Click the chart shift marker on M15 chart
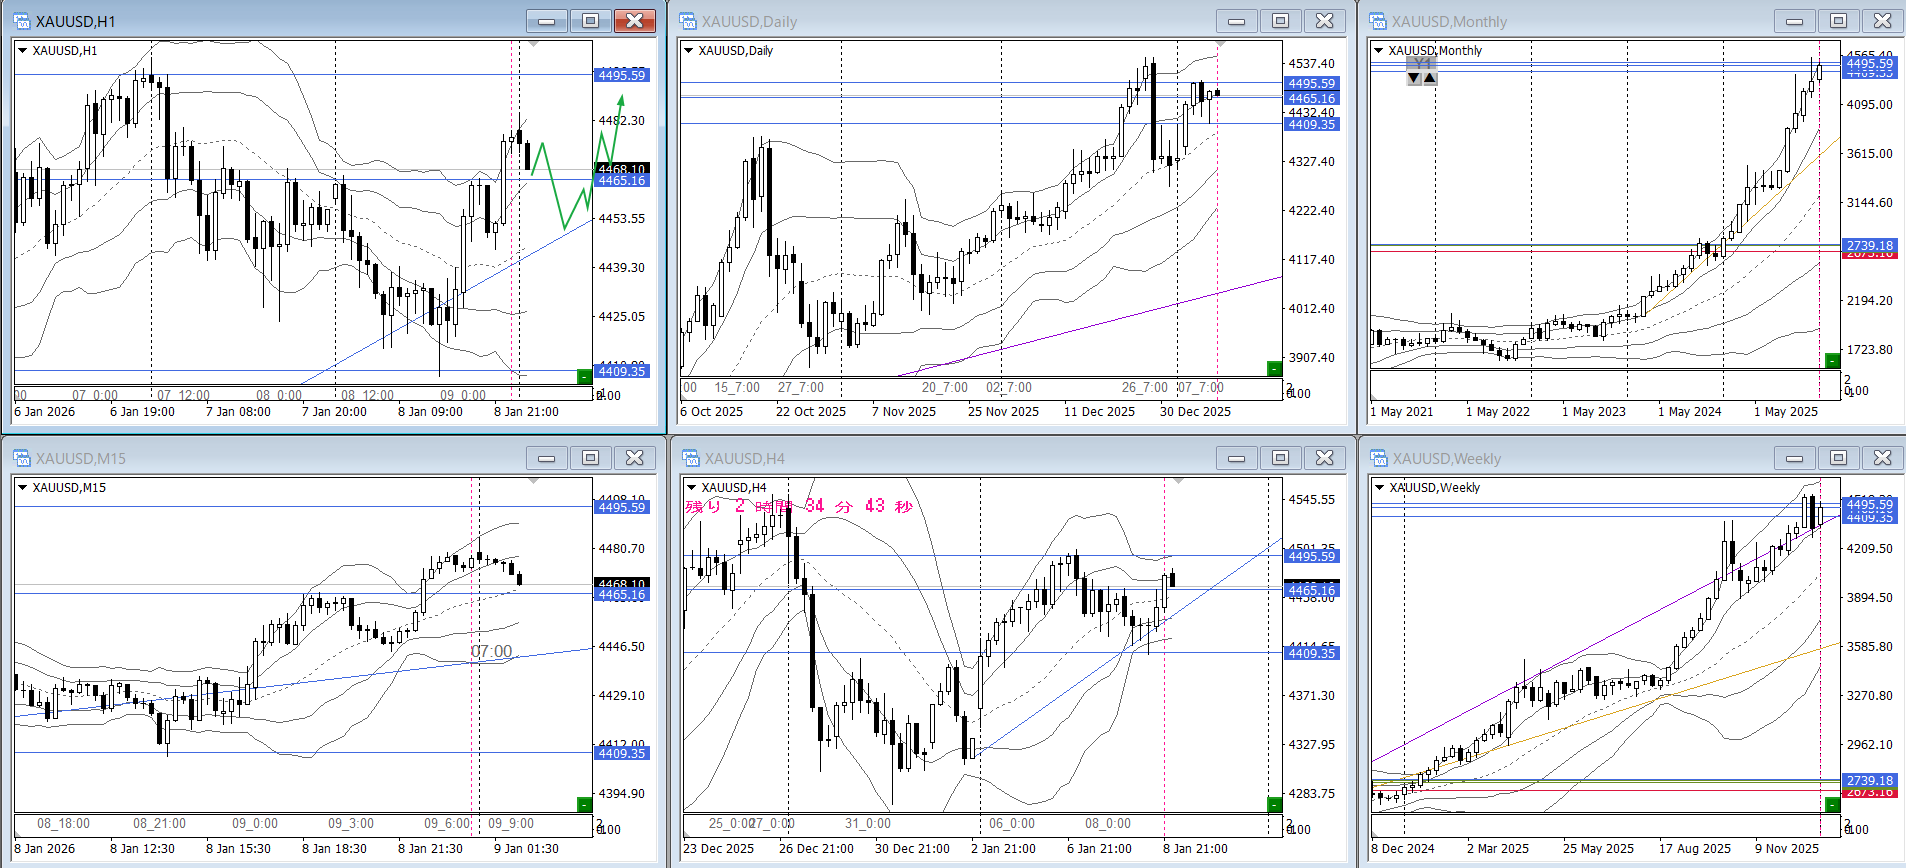This screenshot has width=1906, height=868. click(x=534, y=481)
